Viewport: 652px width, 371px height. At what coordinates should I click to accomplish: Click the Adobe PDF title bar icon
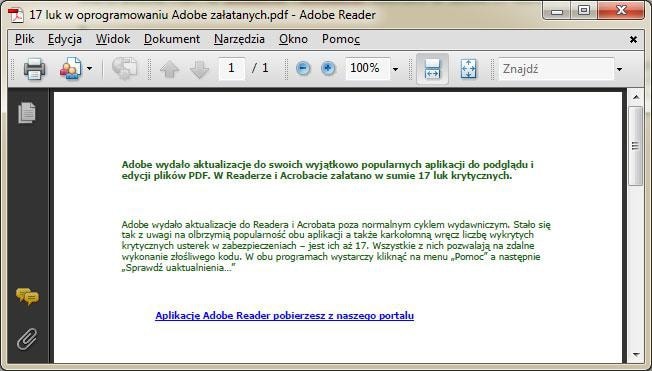(16, 15)
